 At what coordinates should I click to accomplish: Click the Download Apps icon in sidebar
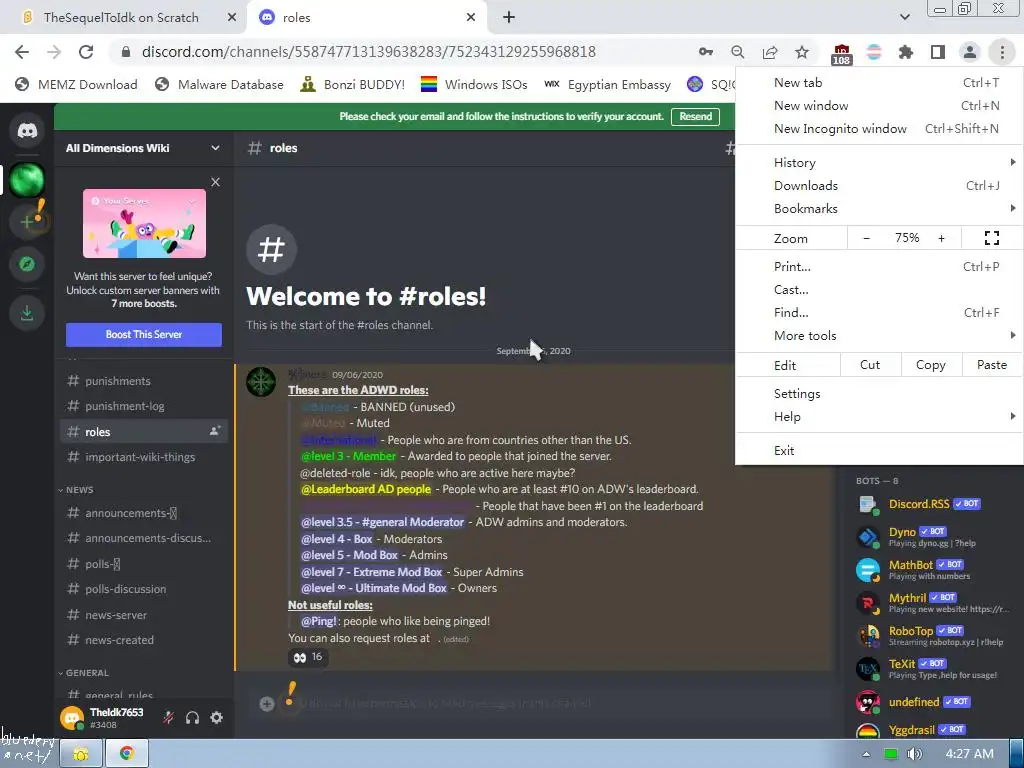pos(27,313)
